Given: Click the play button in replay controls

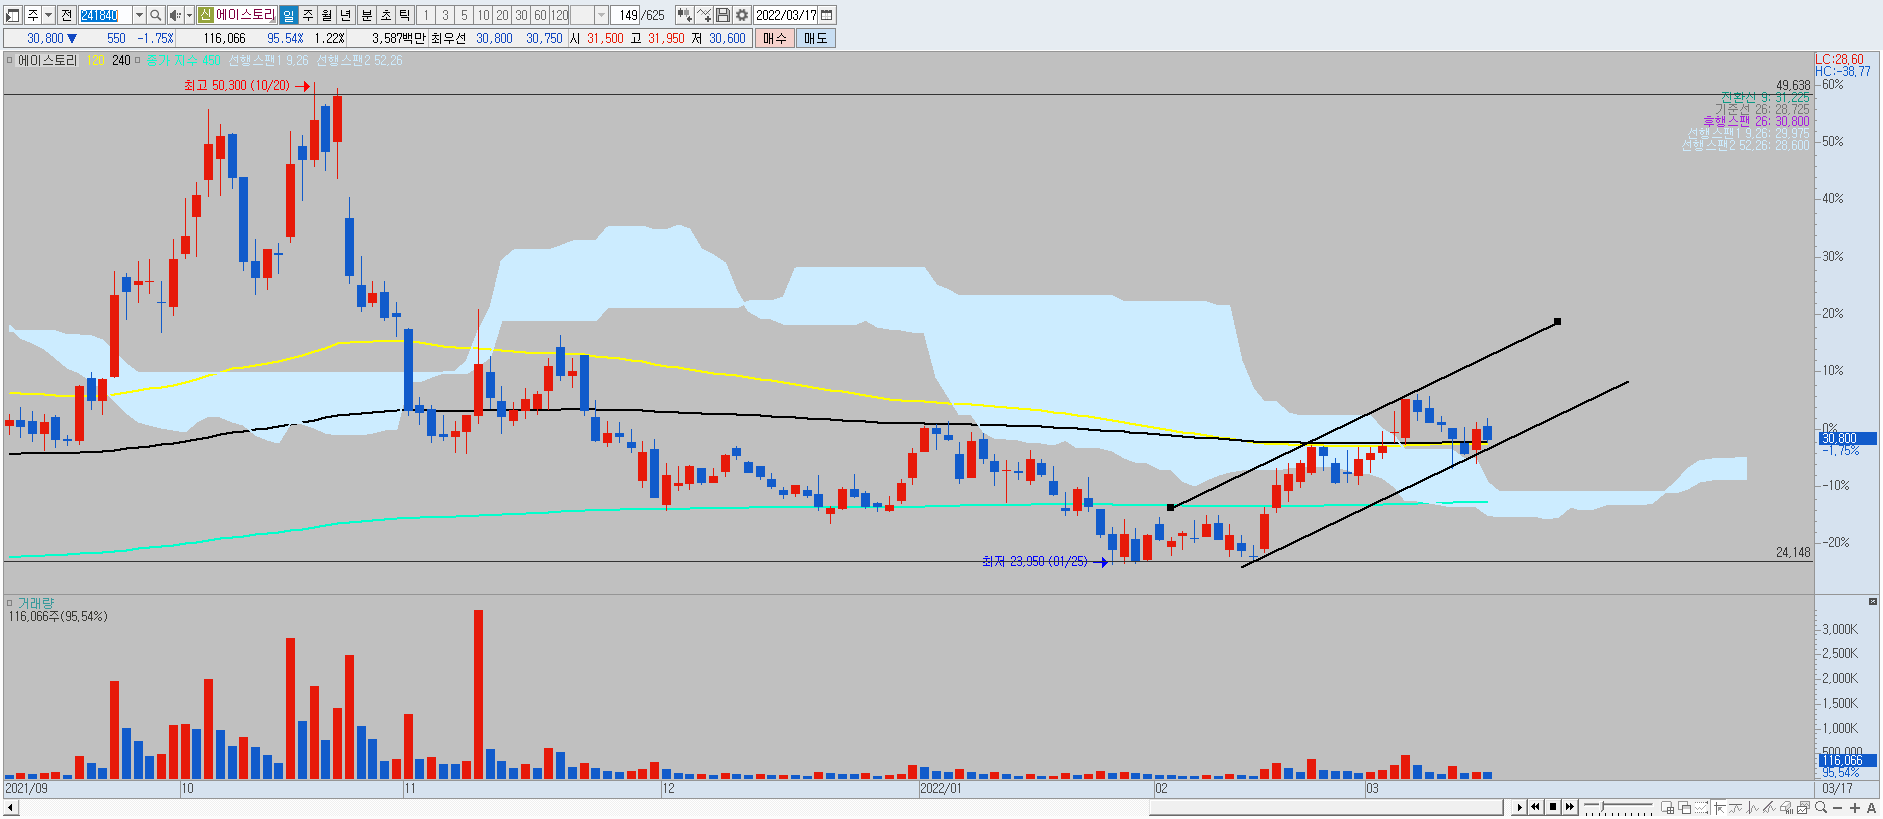Looking at the screenshot, I should click(1519, 807).
